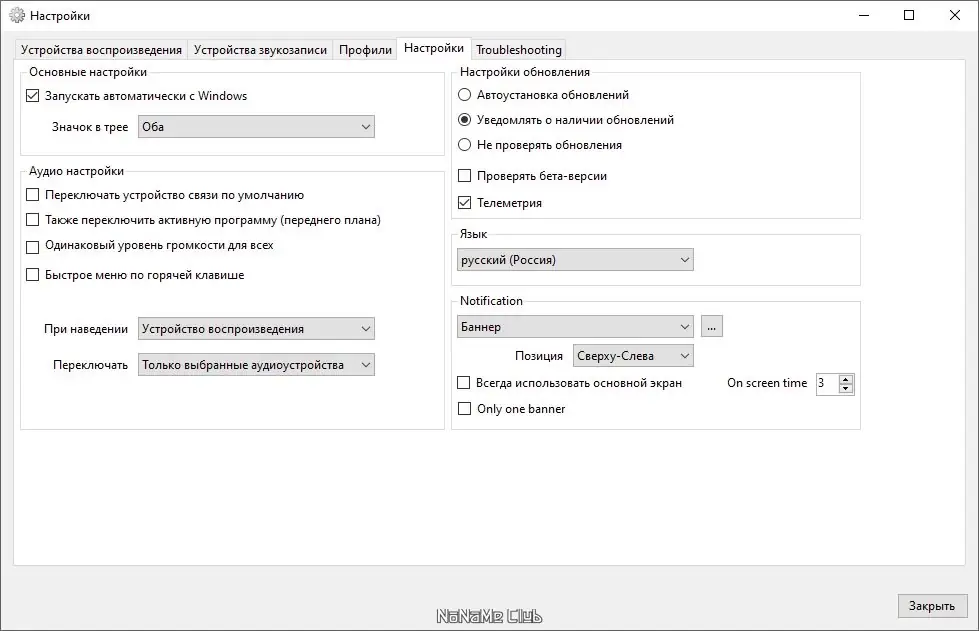The height and width of the screenshot is (631, 979).
Task: Select "Автоустановка обновлений" radio button
Action: (463, 94)
